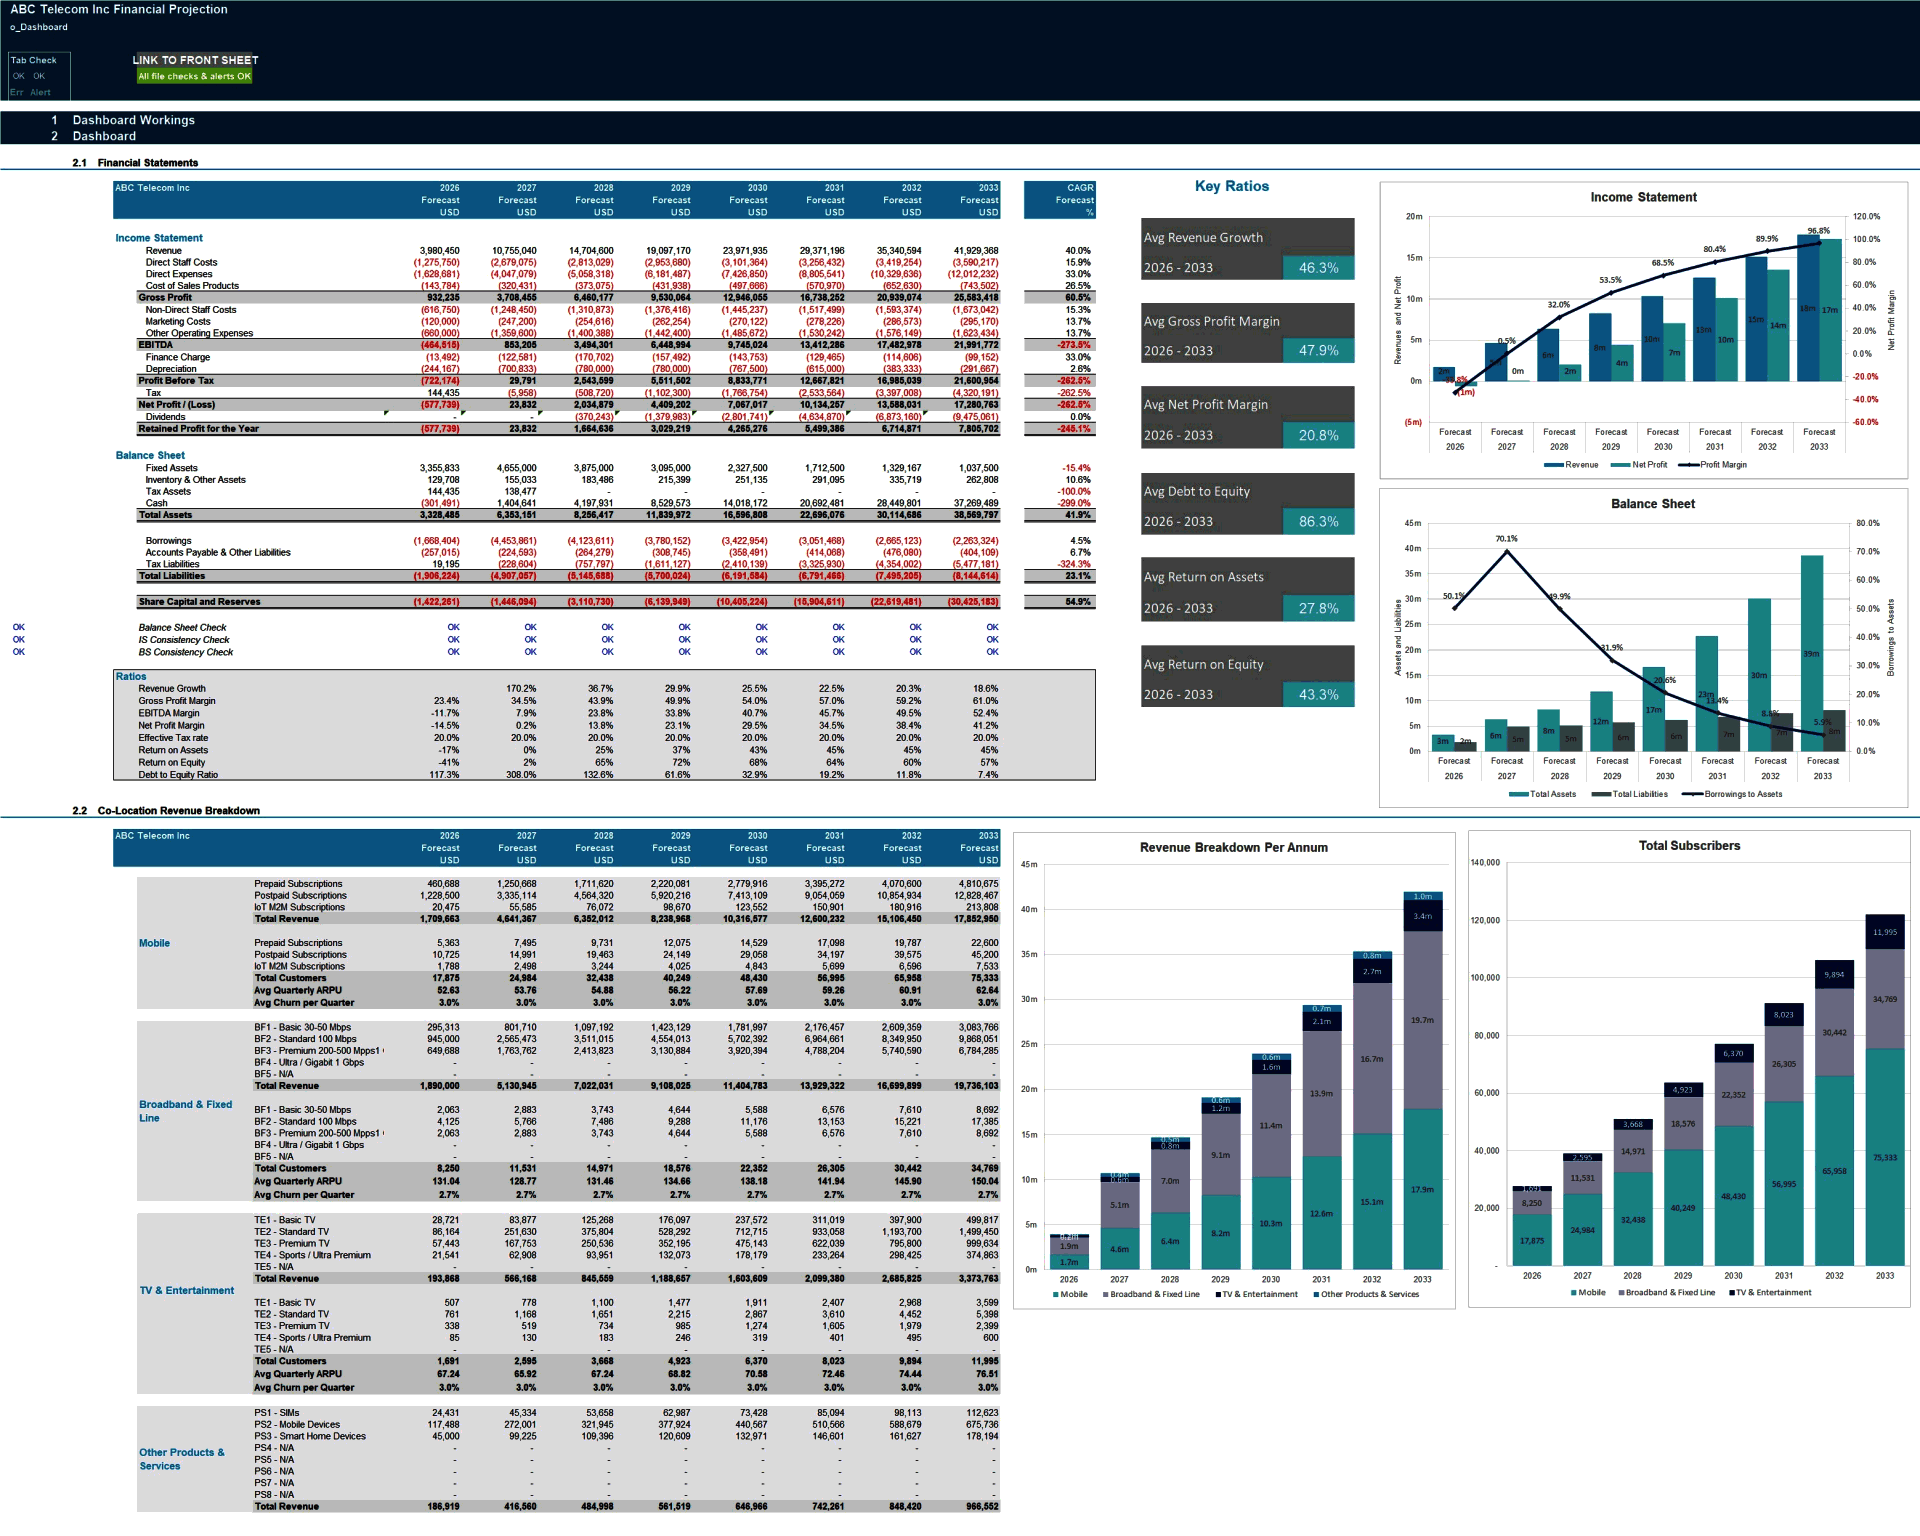This screenshot has width=1920, height=1536.
Task: Select the TV & Entertainment legend in Total Subscribers chart
Action: pos(1772,1292)
